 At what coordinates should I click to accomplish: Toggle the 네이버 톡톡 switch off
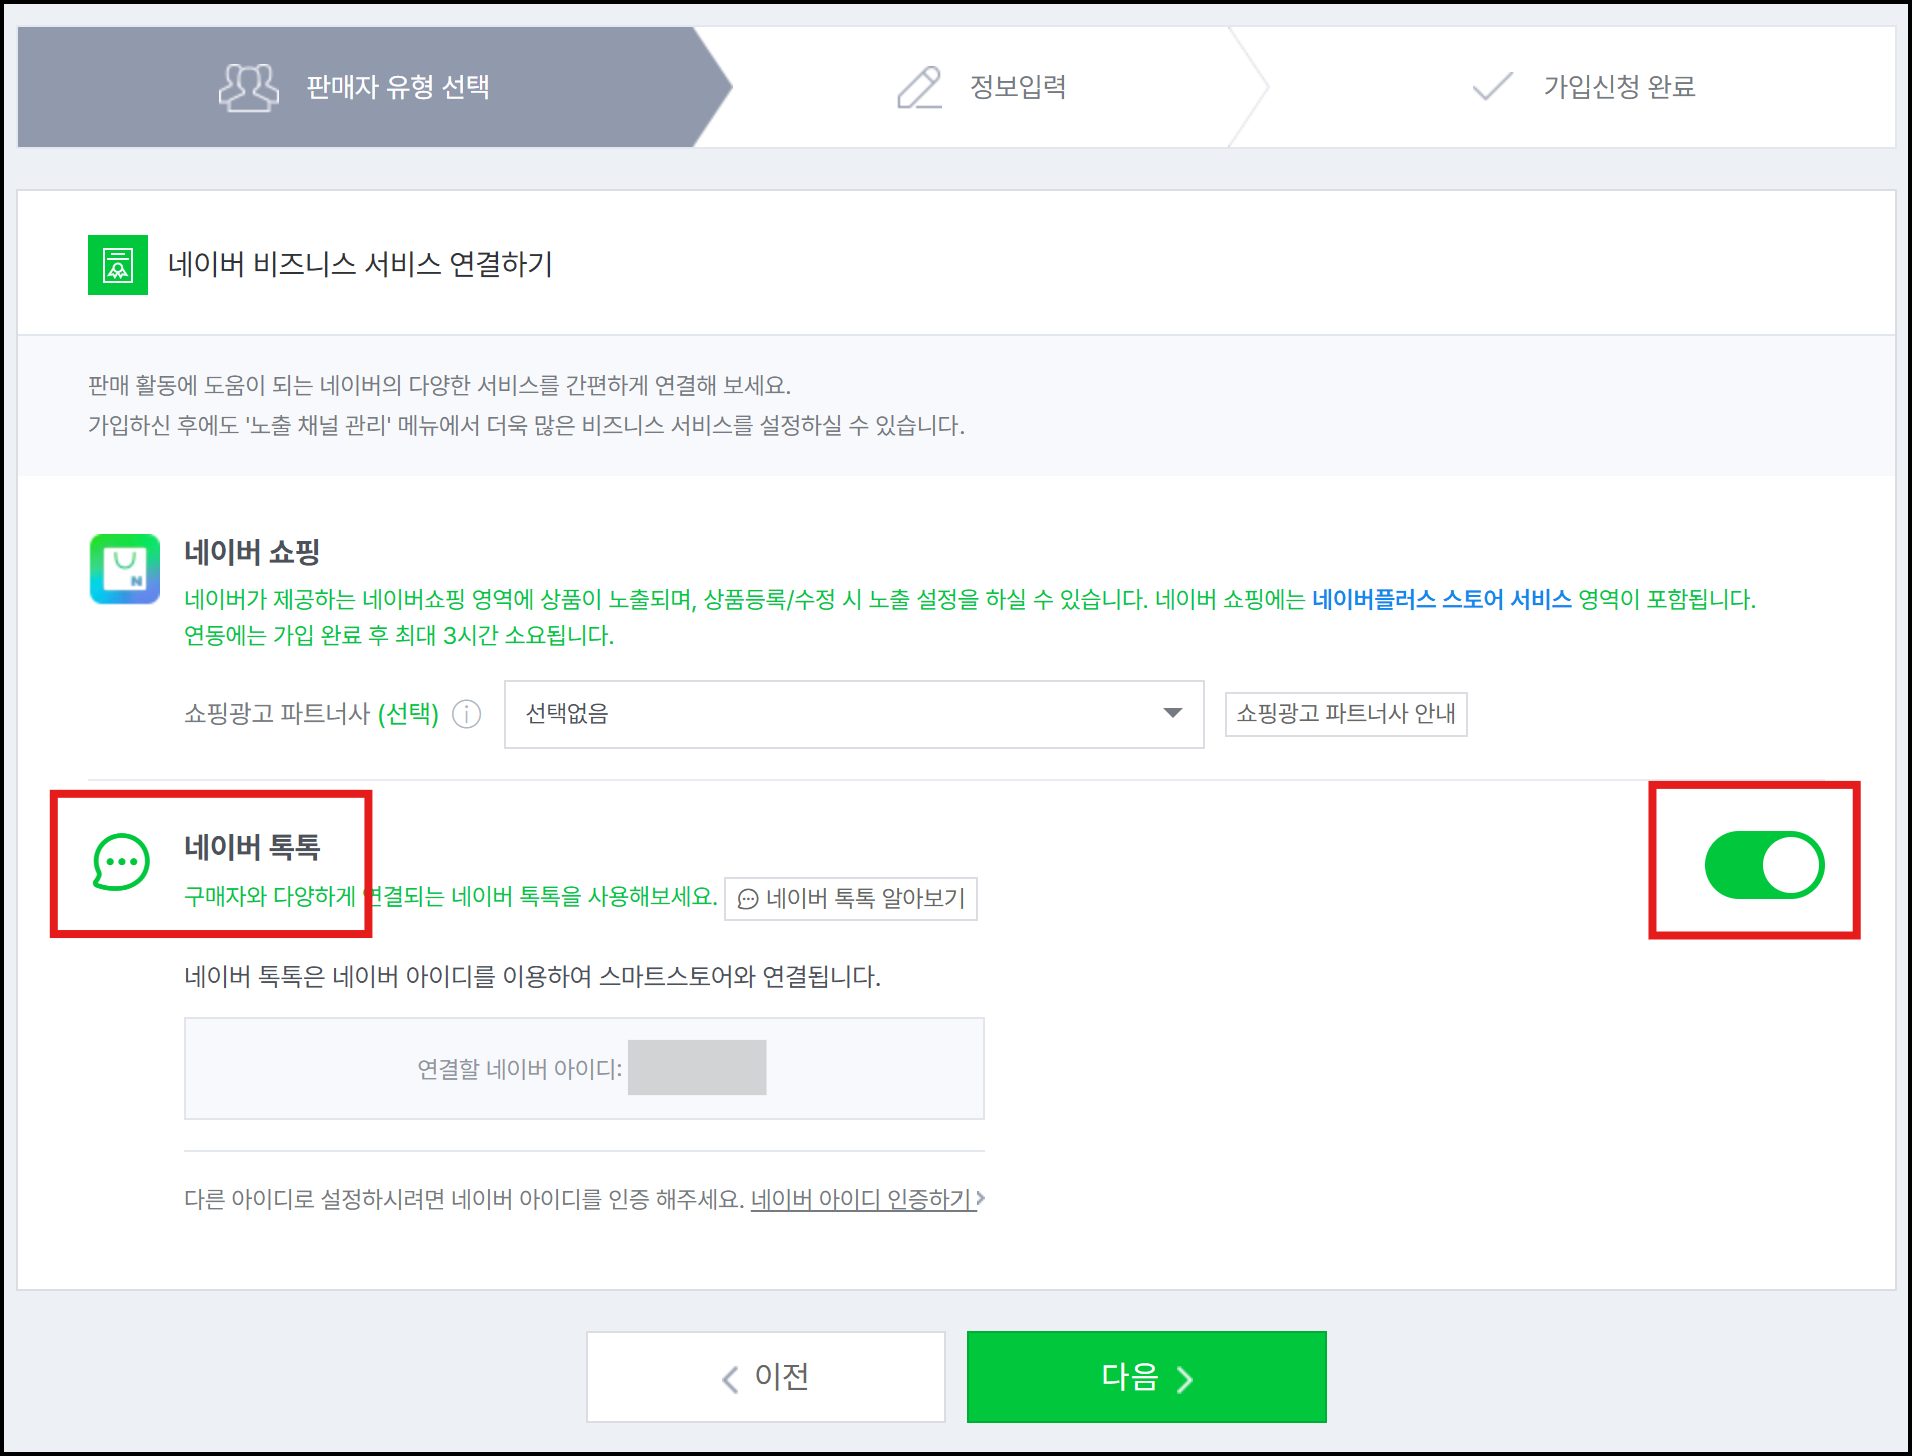point(1764,865)
